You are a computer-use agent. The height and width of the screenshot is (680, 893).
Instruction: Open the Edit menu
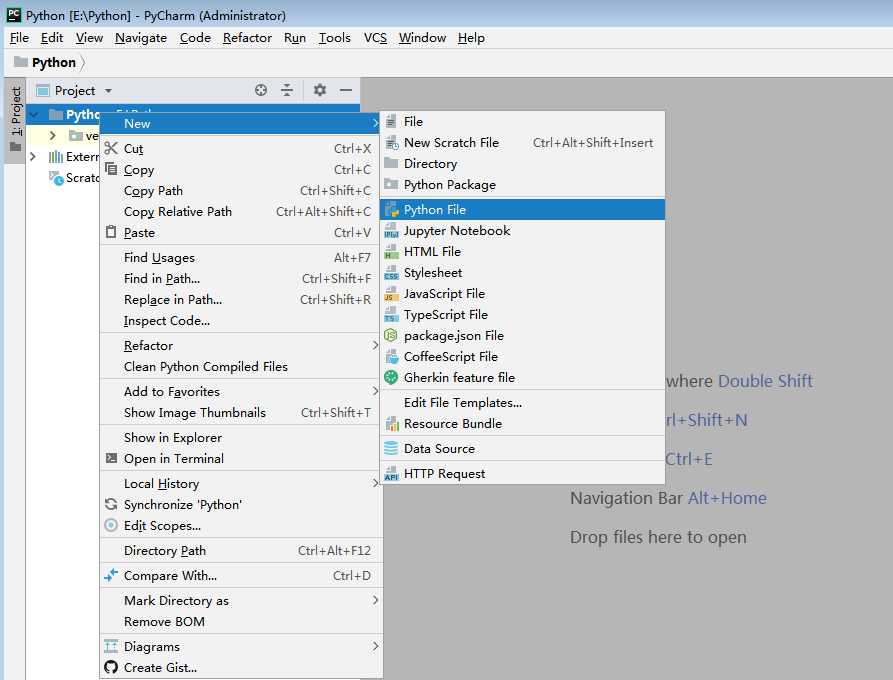click(52, 38)
